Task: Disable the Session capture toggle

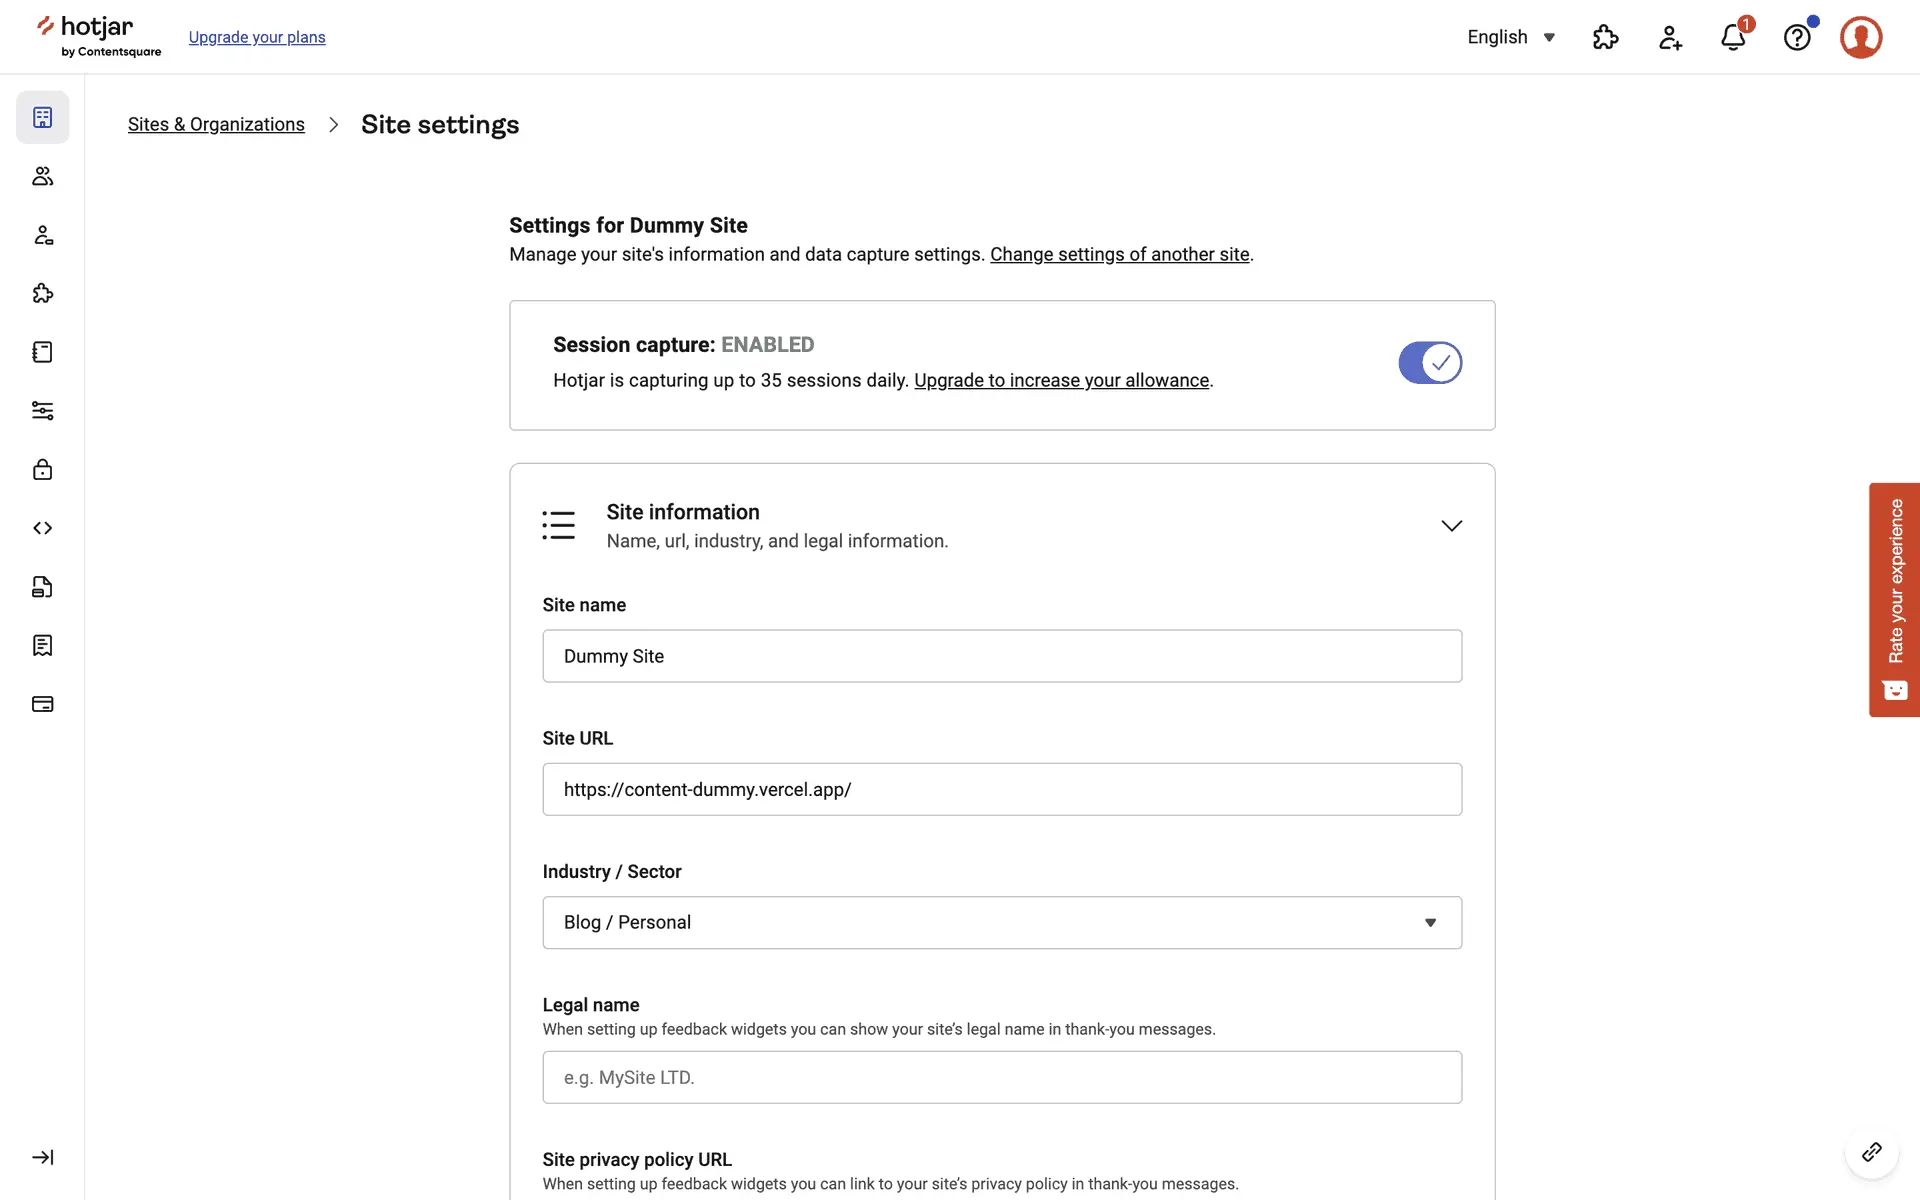Action: tap(1430, 363)
